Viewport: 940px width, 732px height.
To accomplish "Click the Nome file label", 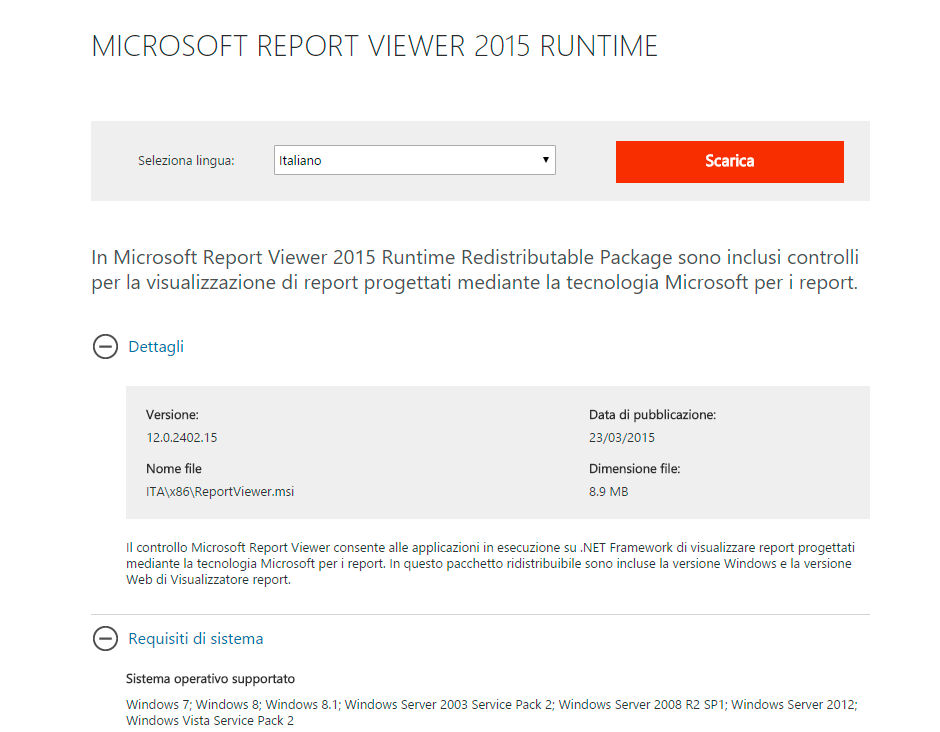I will pyautogui.click(x=174, y=469).
